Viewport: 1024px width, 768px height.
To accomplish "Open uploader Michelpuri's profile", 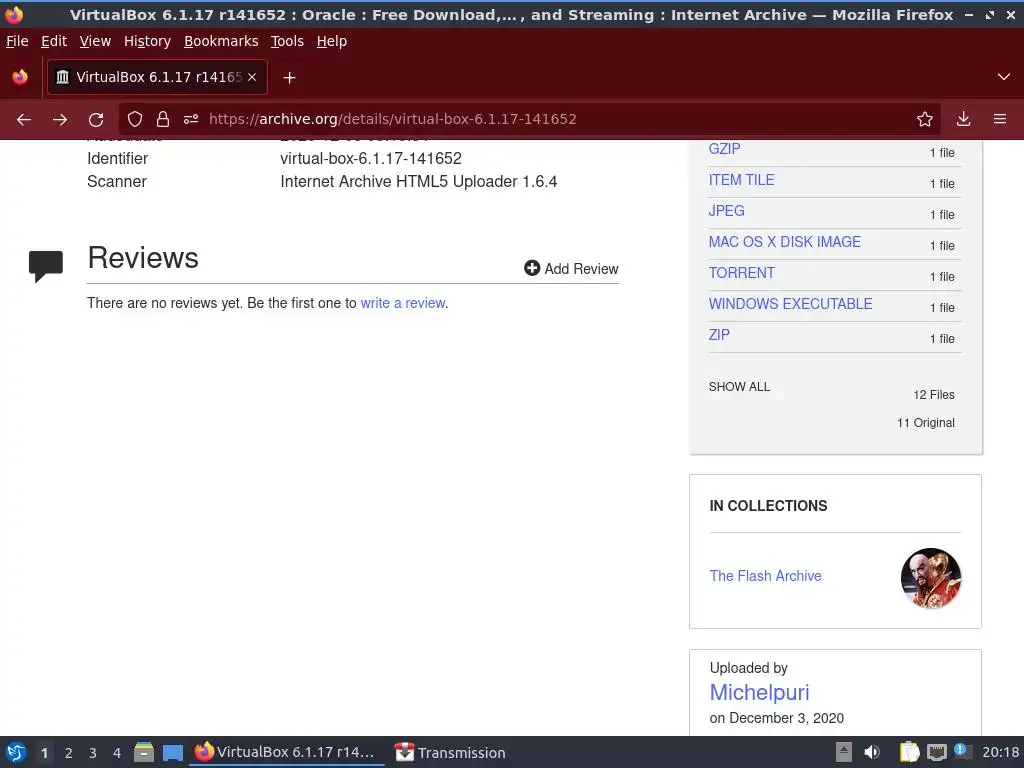I will 760,692.
